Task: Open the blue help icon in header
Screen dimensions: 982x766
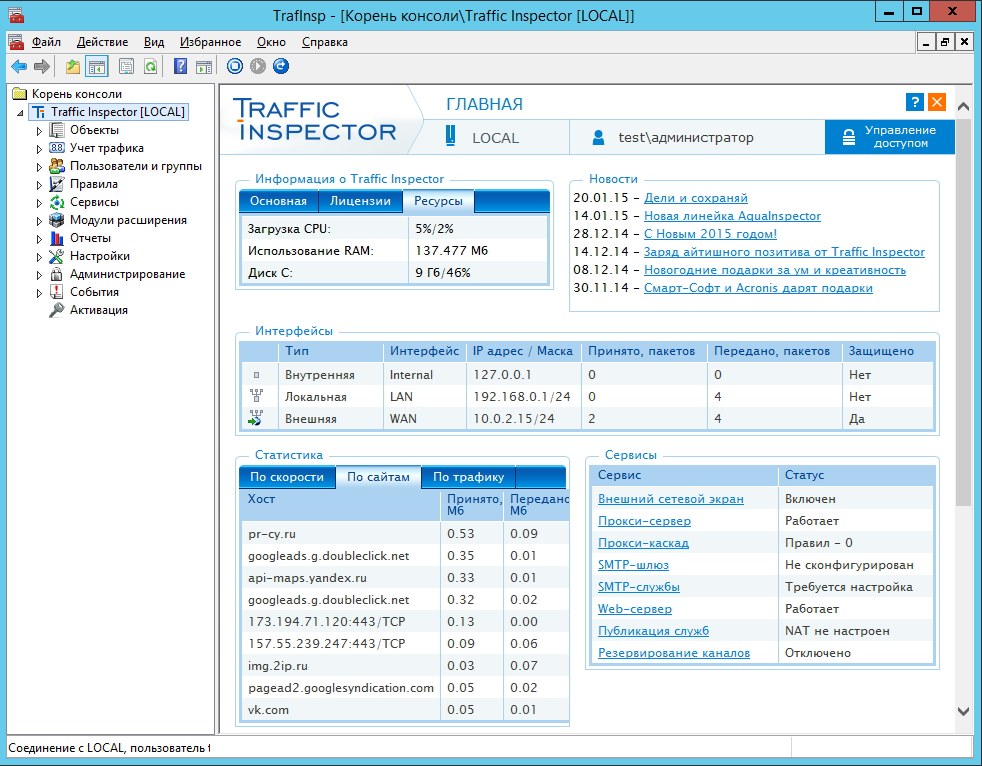Action: [x=914, y=102]
